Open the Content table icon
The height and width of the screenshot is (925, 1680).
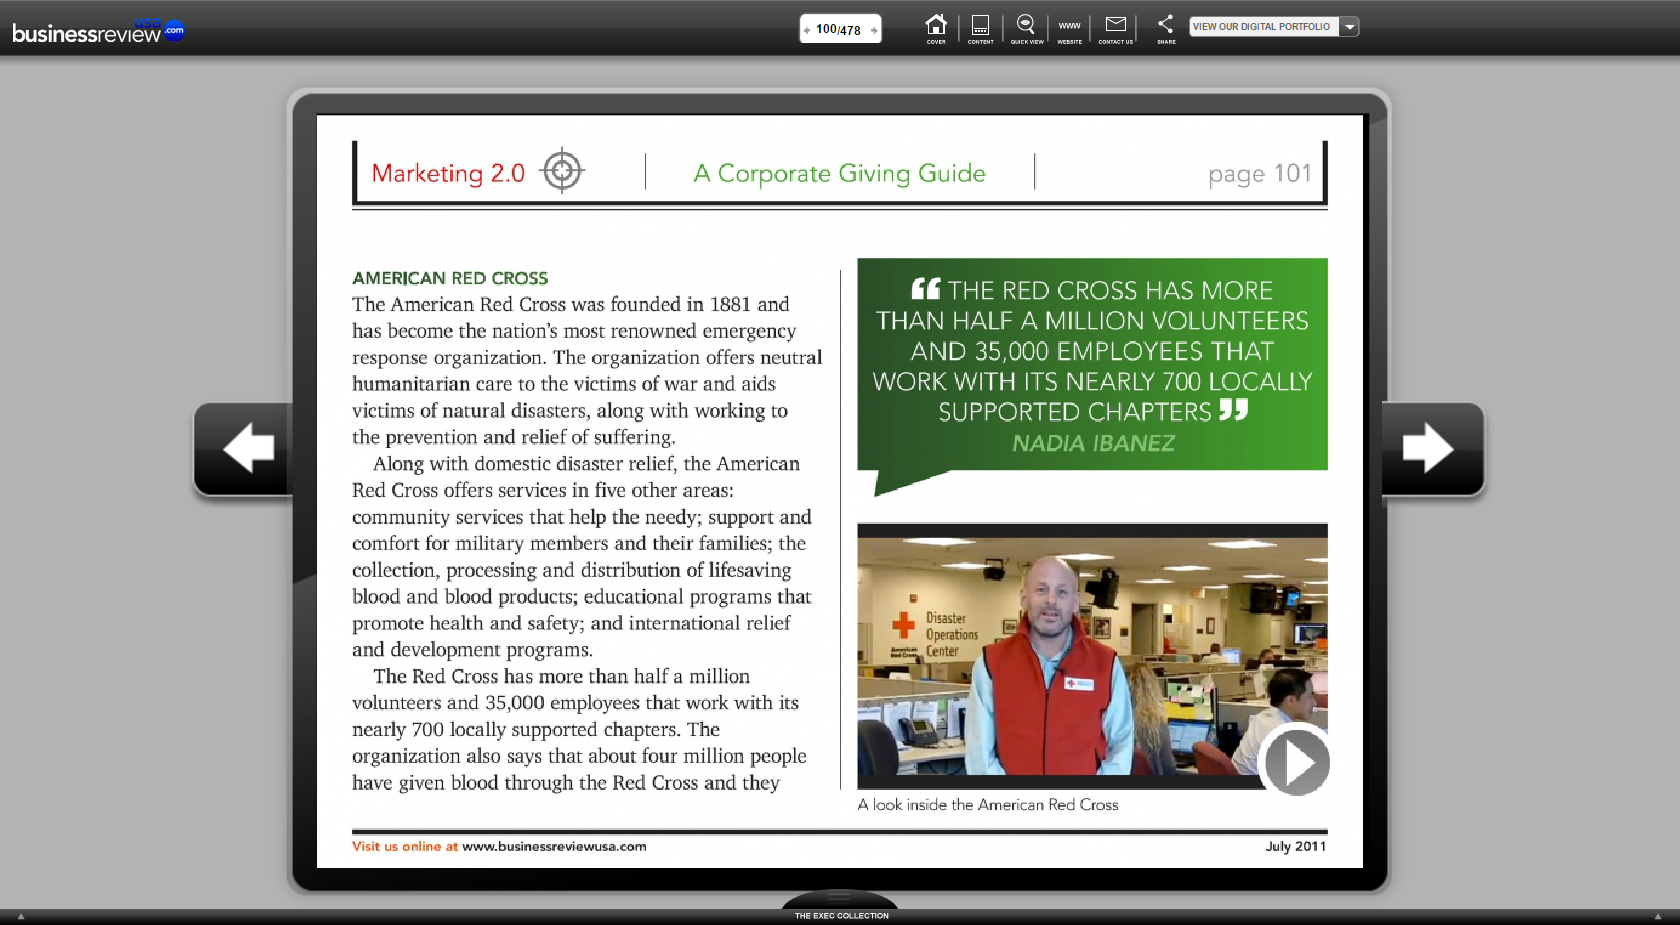[x=980, y=28]
